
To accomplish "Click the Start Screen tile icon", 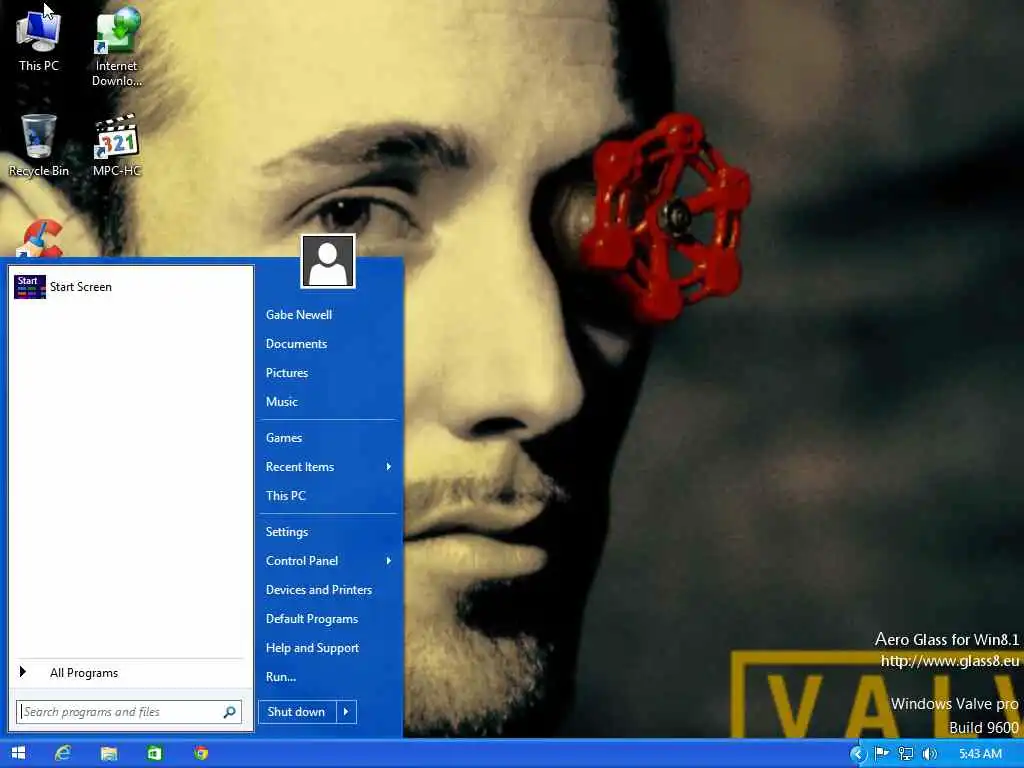I will click(x=29, y=287).
